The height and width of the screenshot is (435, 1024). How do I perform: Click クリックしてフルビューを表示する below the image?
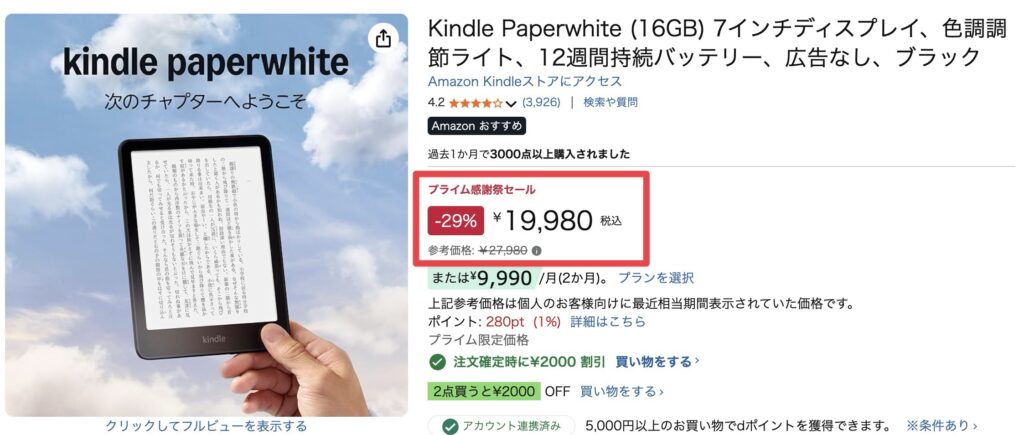click(206, 426)
